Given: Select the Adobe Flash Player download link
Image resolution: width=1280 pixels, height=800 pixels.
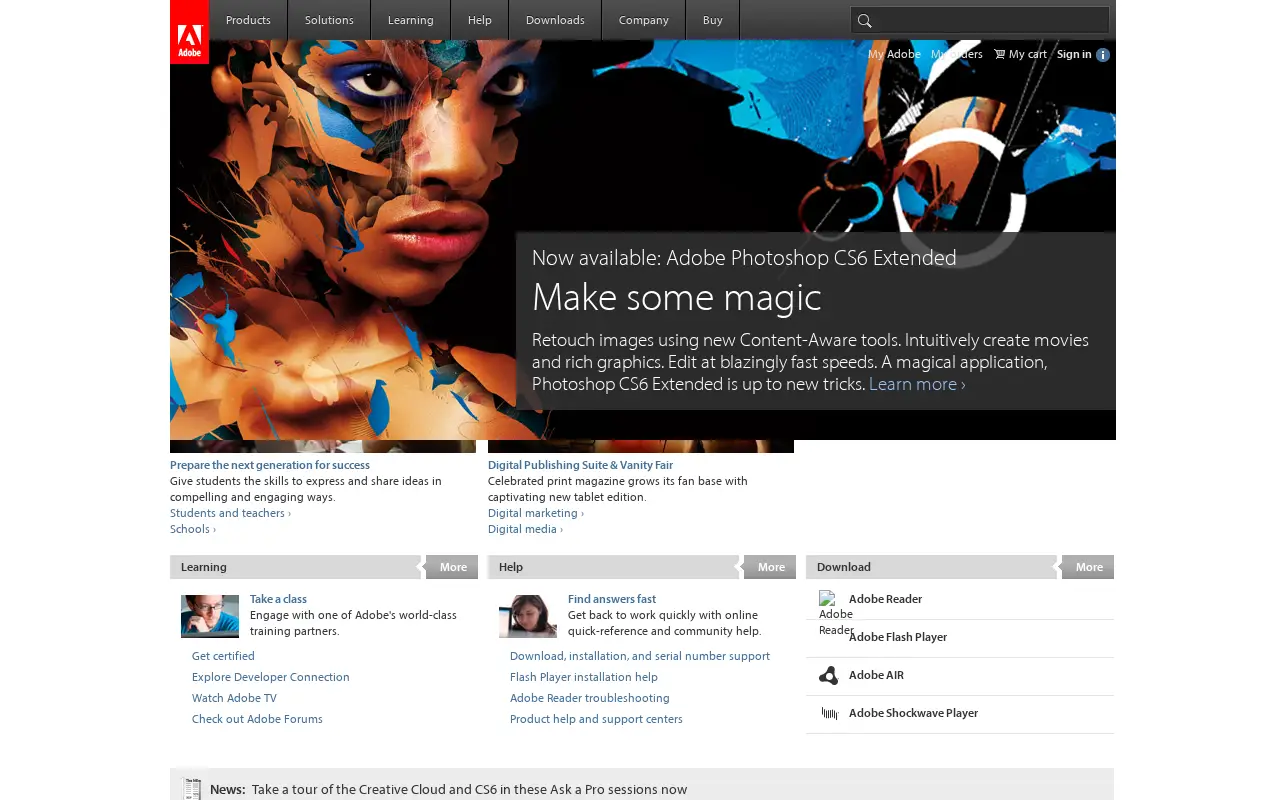Looking at the screenshot, I should click(898, 637).
